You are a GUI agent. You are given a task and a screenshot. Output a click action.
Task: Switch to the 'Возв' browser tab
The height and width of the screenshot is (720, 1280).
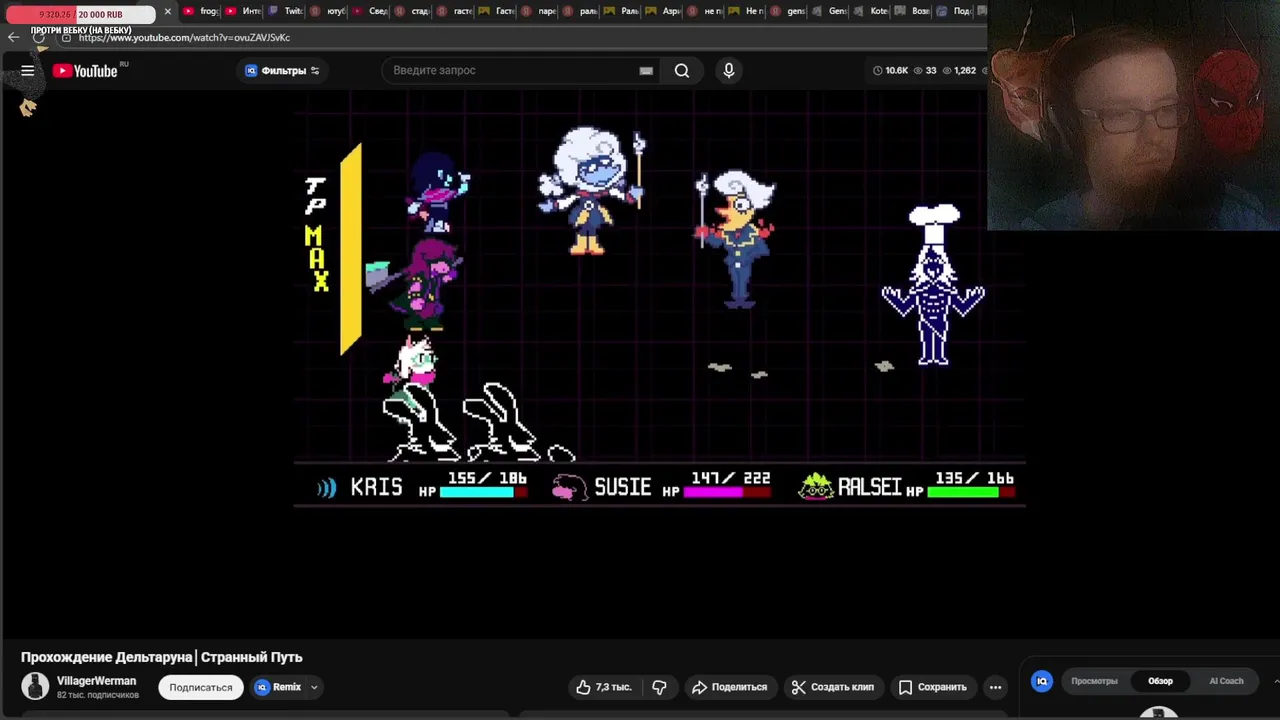tap(912, 11)
